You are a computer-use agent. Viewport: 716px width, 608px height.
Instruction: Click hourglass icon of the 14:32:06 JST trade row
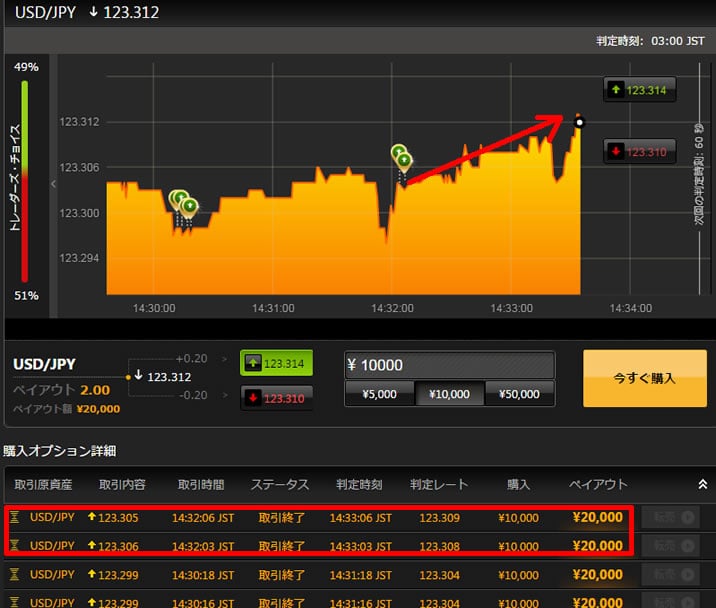point(14,517)
